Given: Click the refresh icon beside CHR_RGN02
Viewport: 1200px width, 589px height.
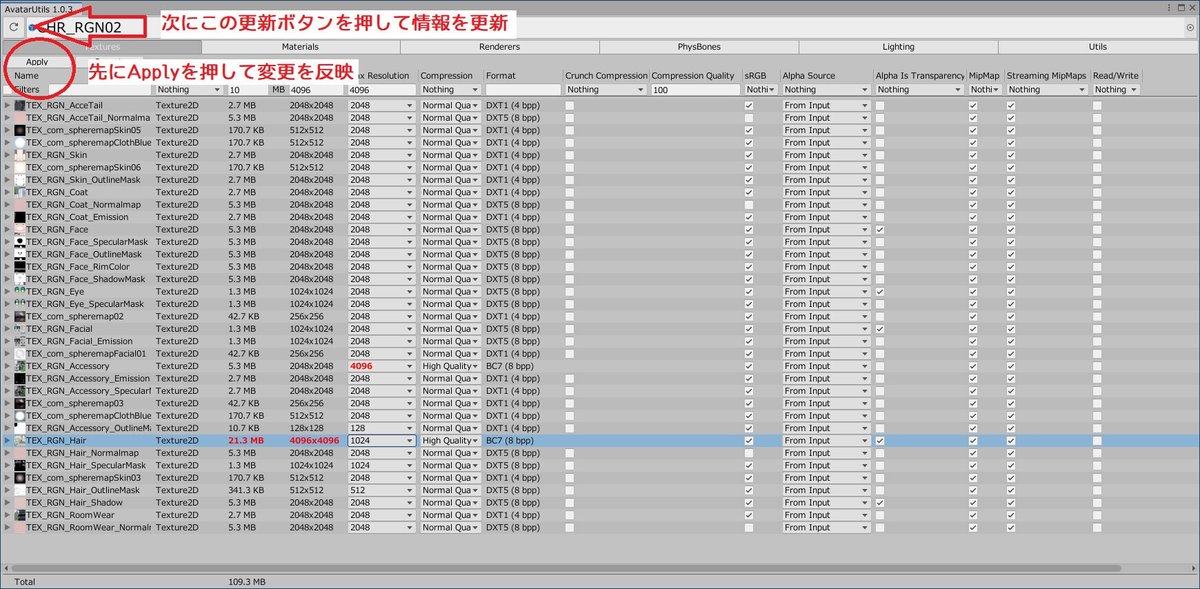Looking at the screenshot, I should point(14,28).
